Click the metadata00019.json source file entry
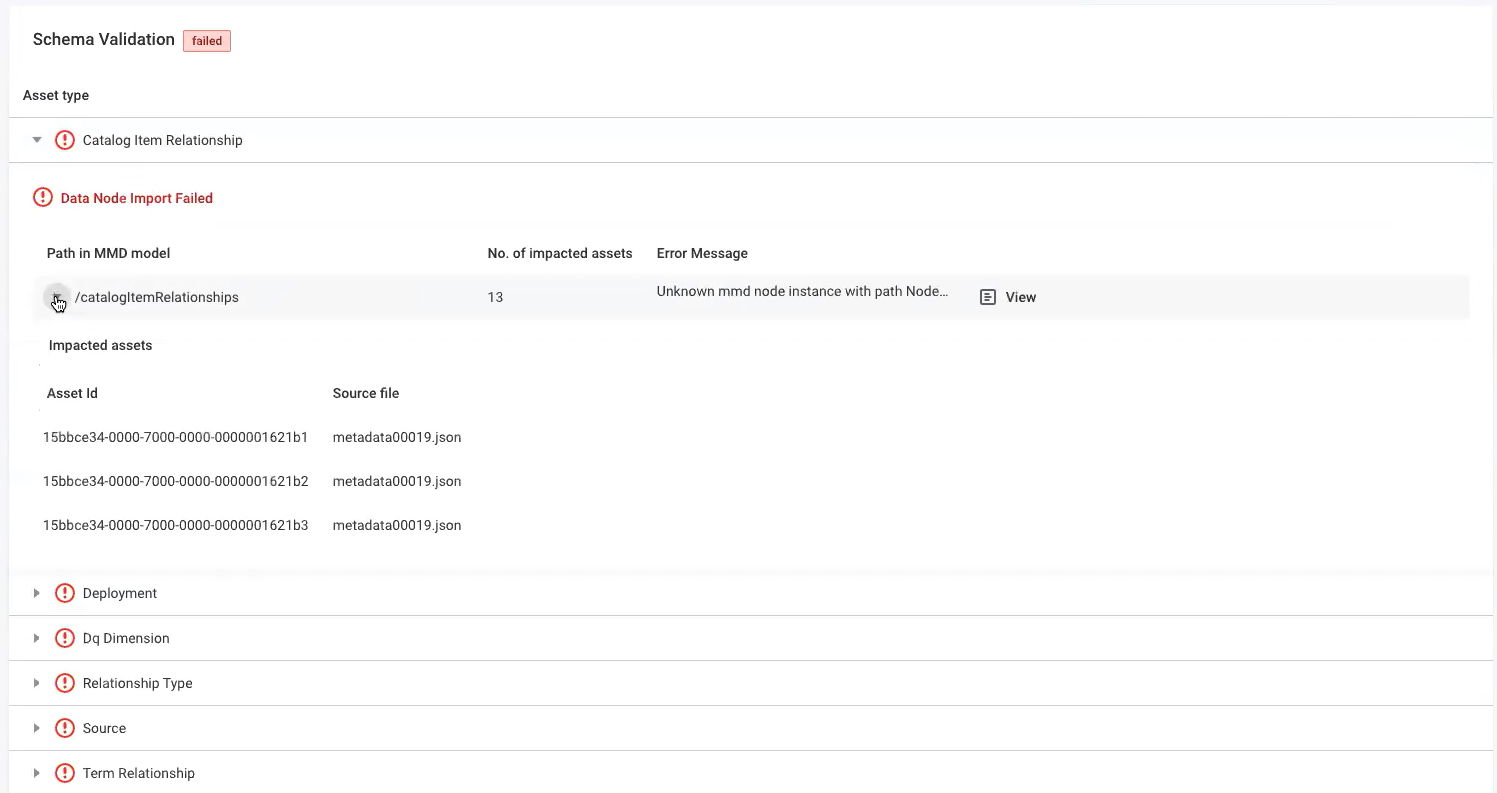 coord(396,437)
